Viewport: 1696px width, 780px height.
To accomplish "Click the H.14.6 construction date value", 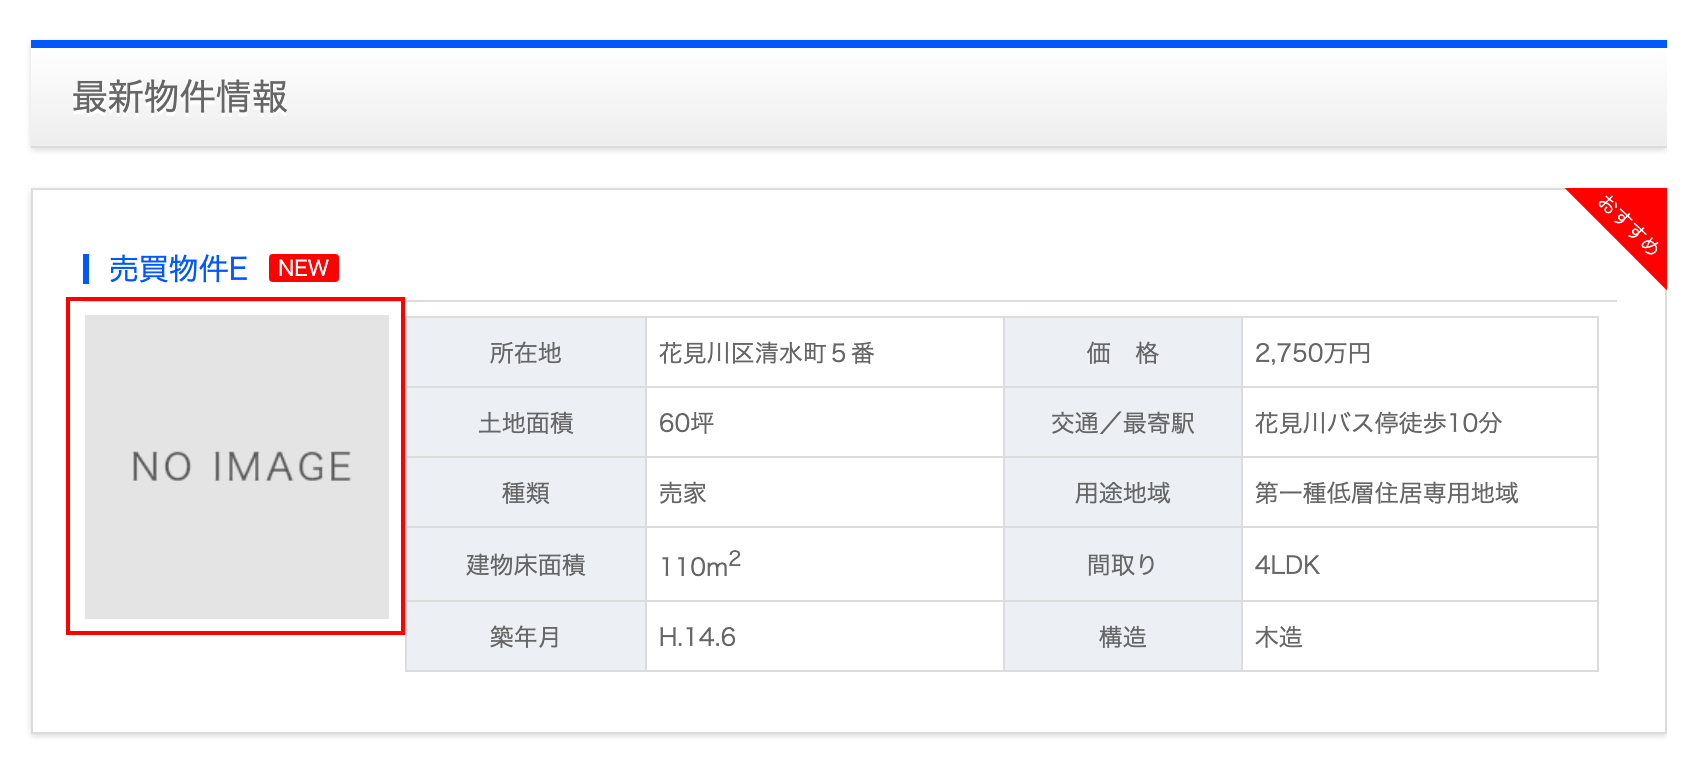I will click(697, 637).
